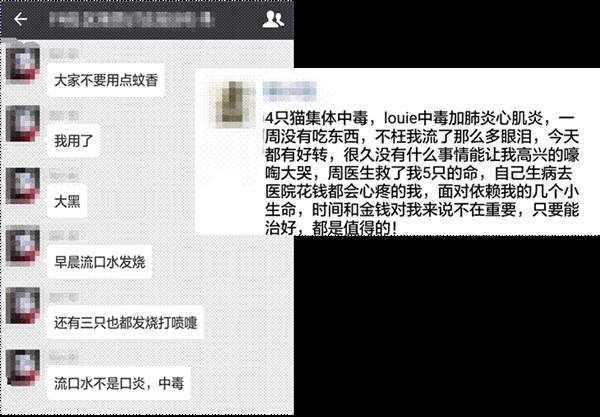
Task: Select the "大黑" message bubble
Action: click(x=67, y=201)
